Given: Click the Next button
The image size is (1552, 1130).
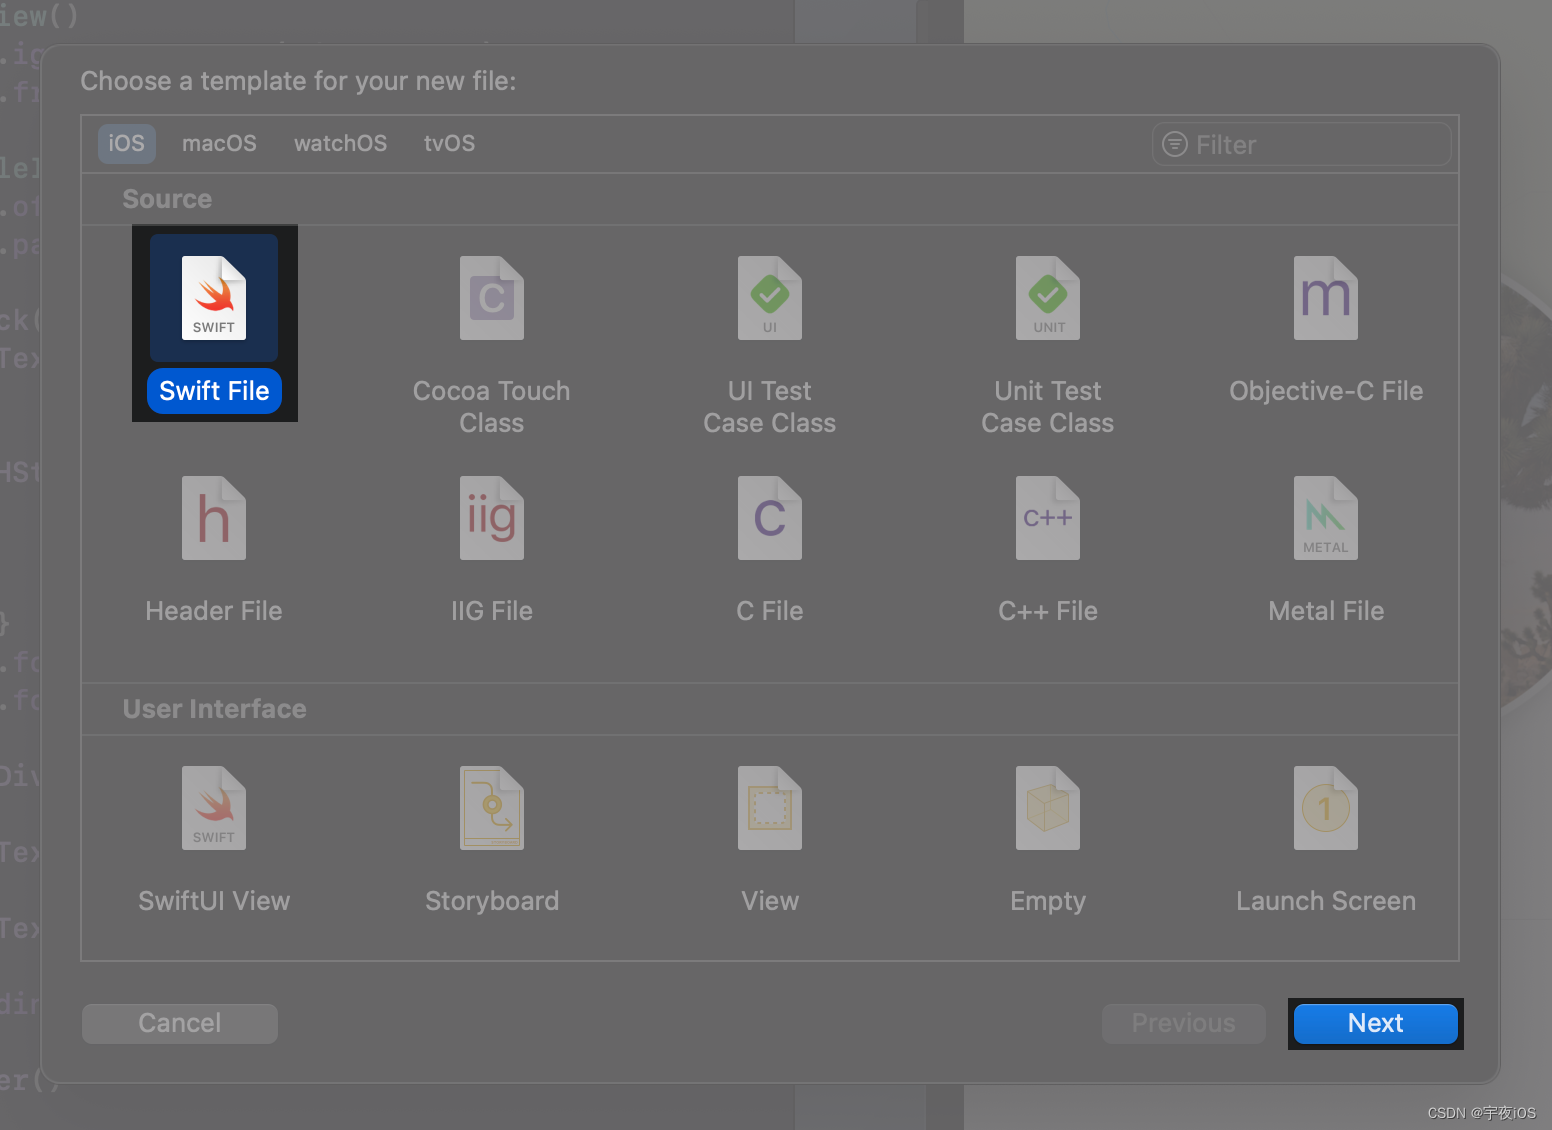Looking at the screenshot, I should 1376,1023.
